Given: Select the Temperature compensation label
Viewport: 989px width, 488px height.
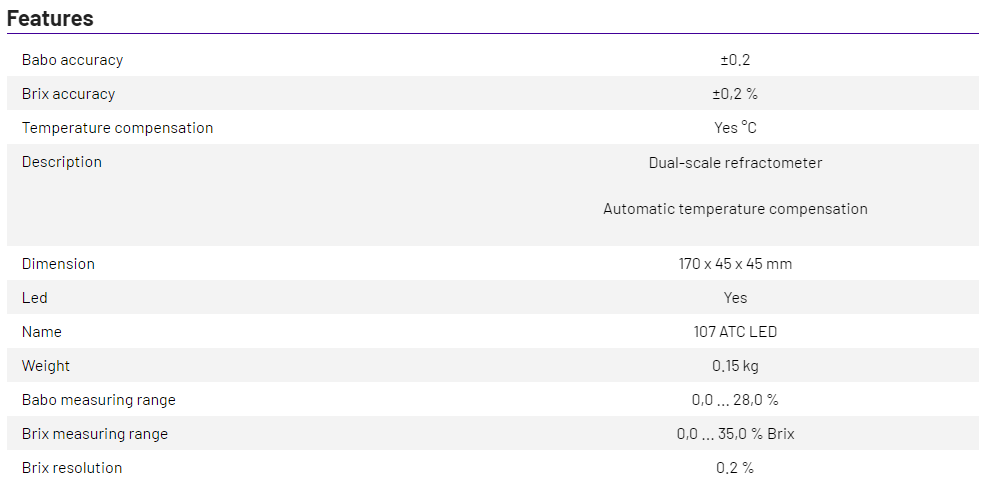Looking at the screenshot, I should click(117, 128).
